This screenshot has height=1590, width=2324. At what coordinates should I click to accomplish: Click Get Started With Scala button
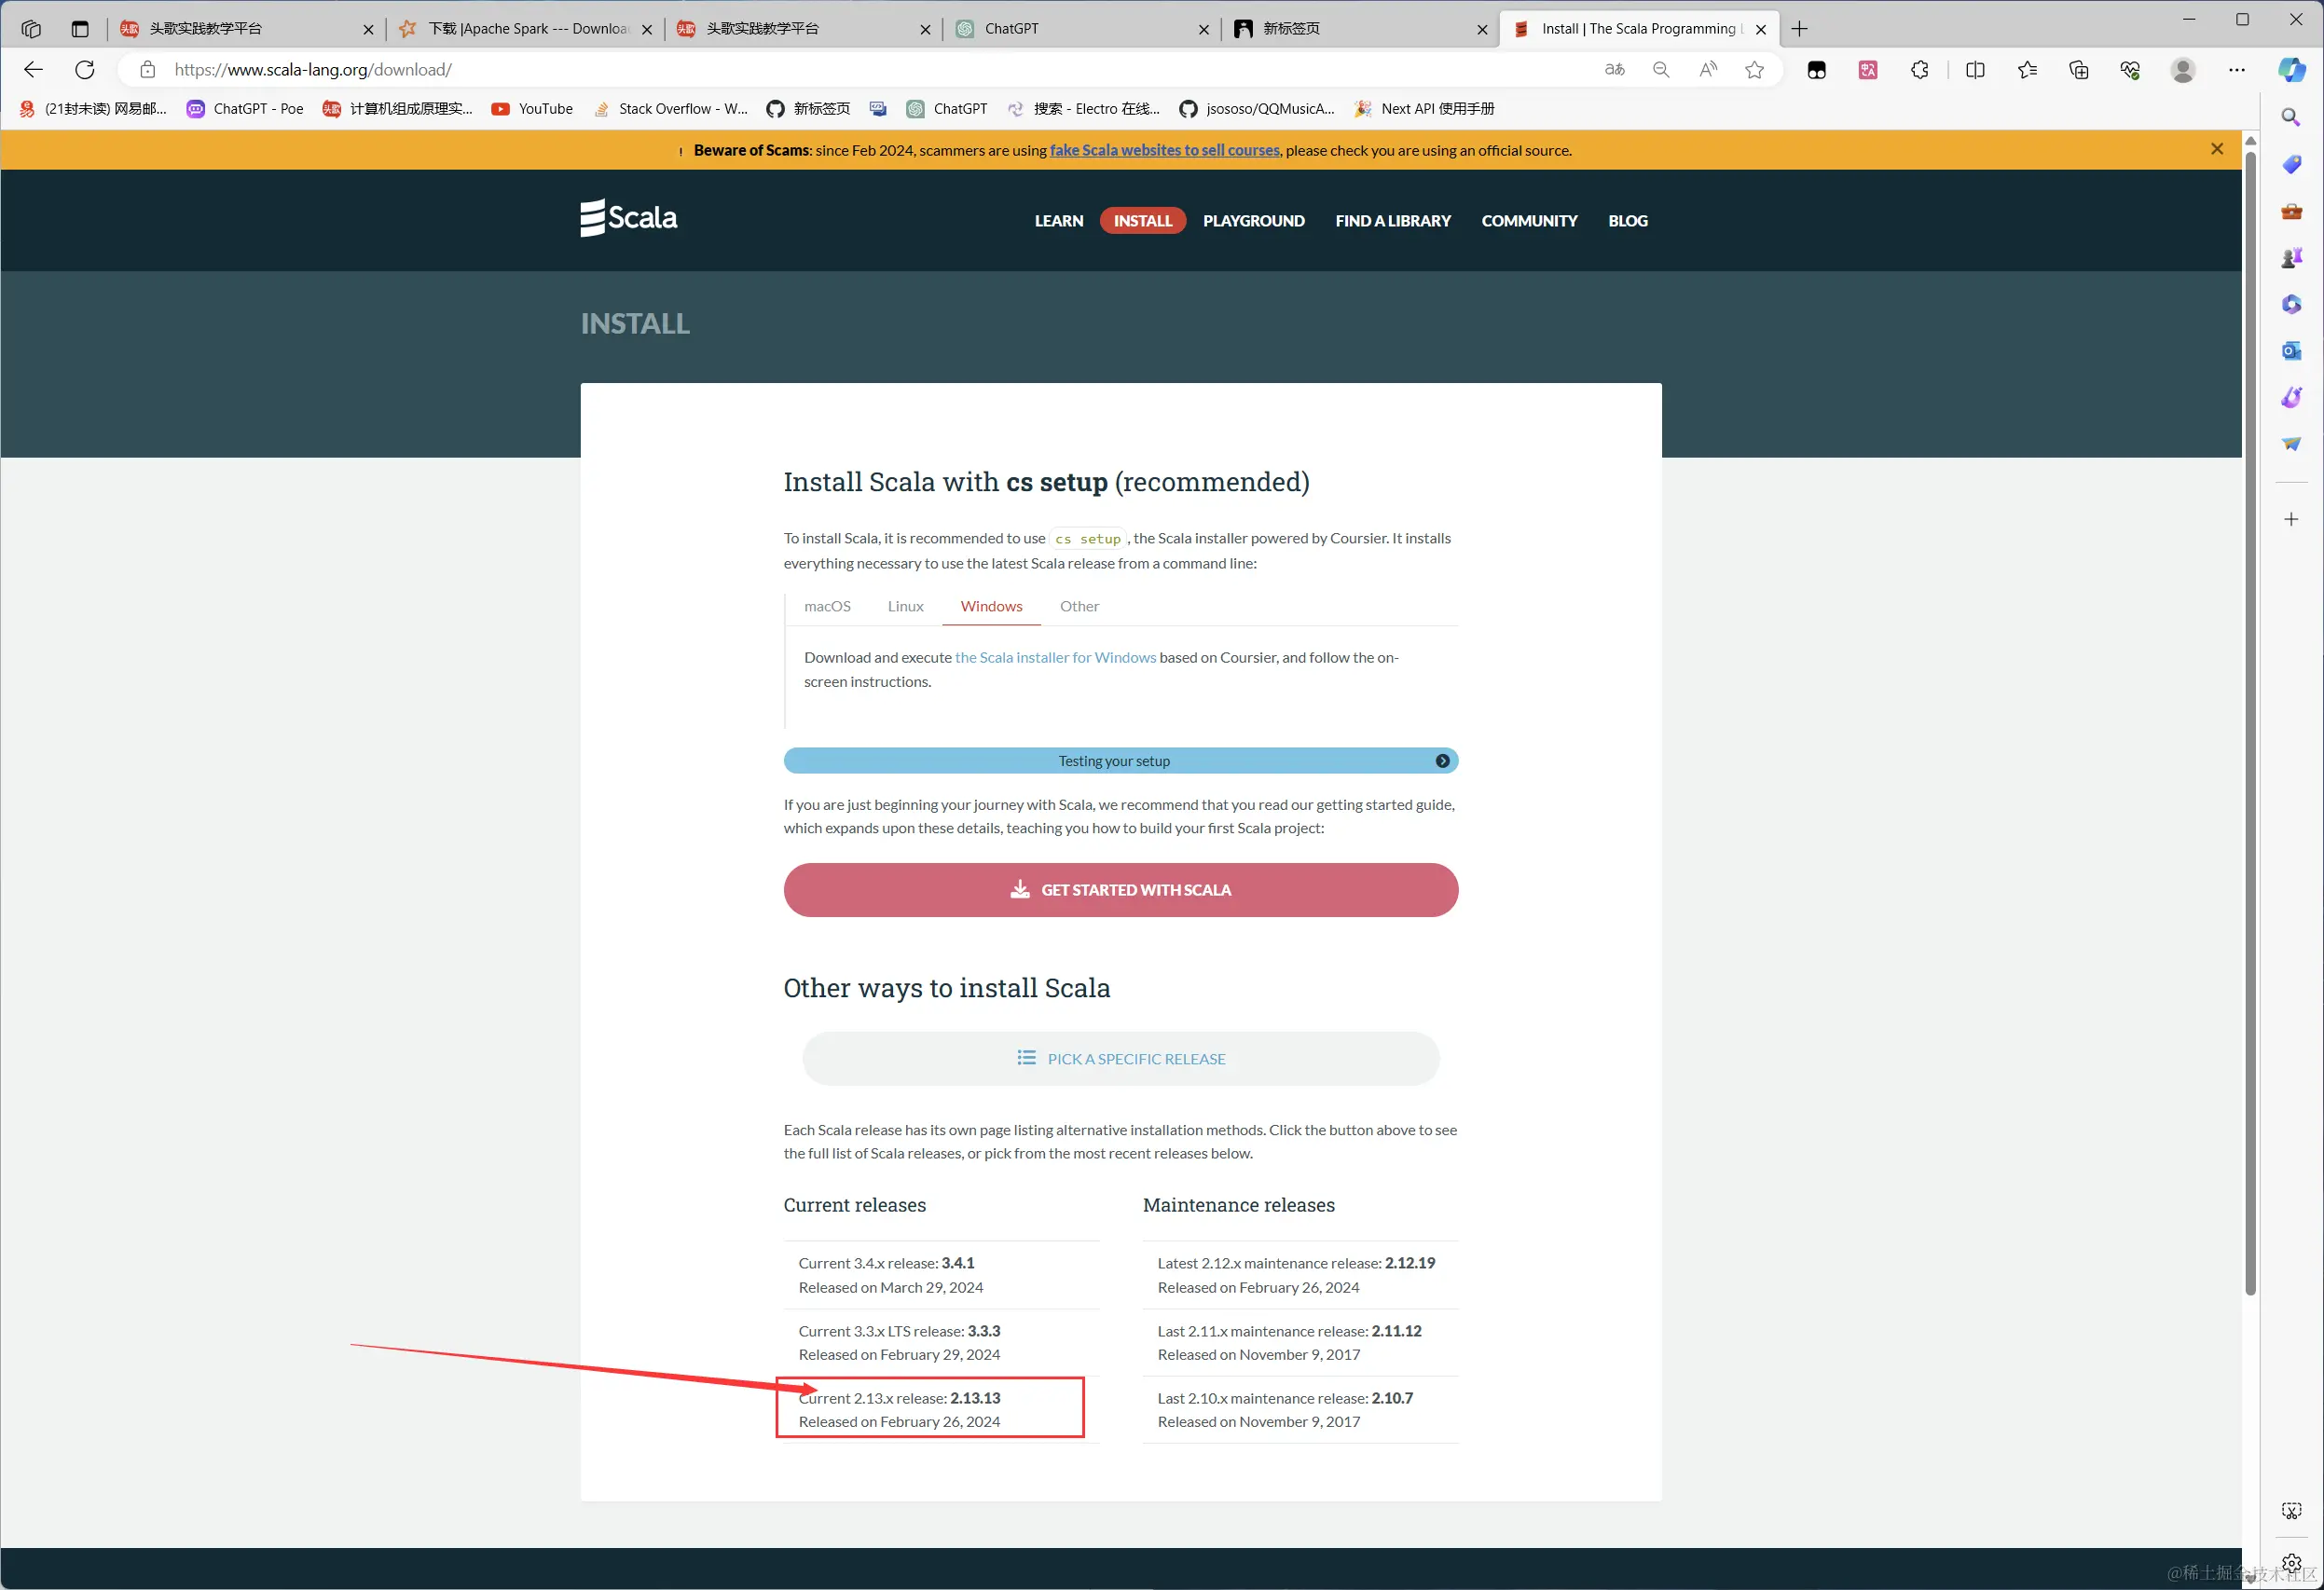(x=1120, y=890)
